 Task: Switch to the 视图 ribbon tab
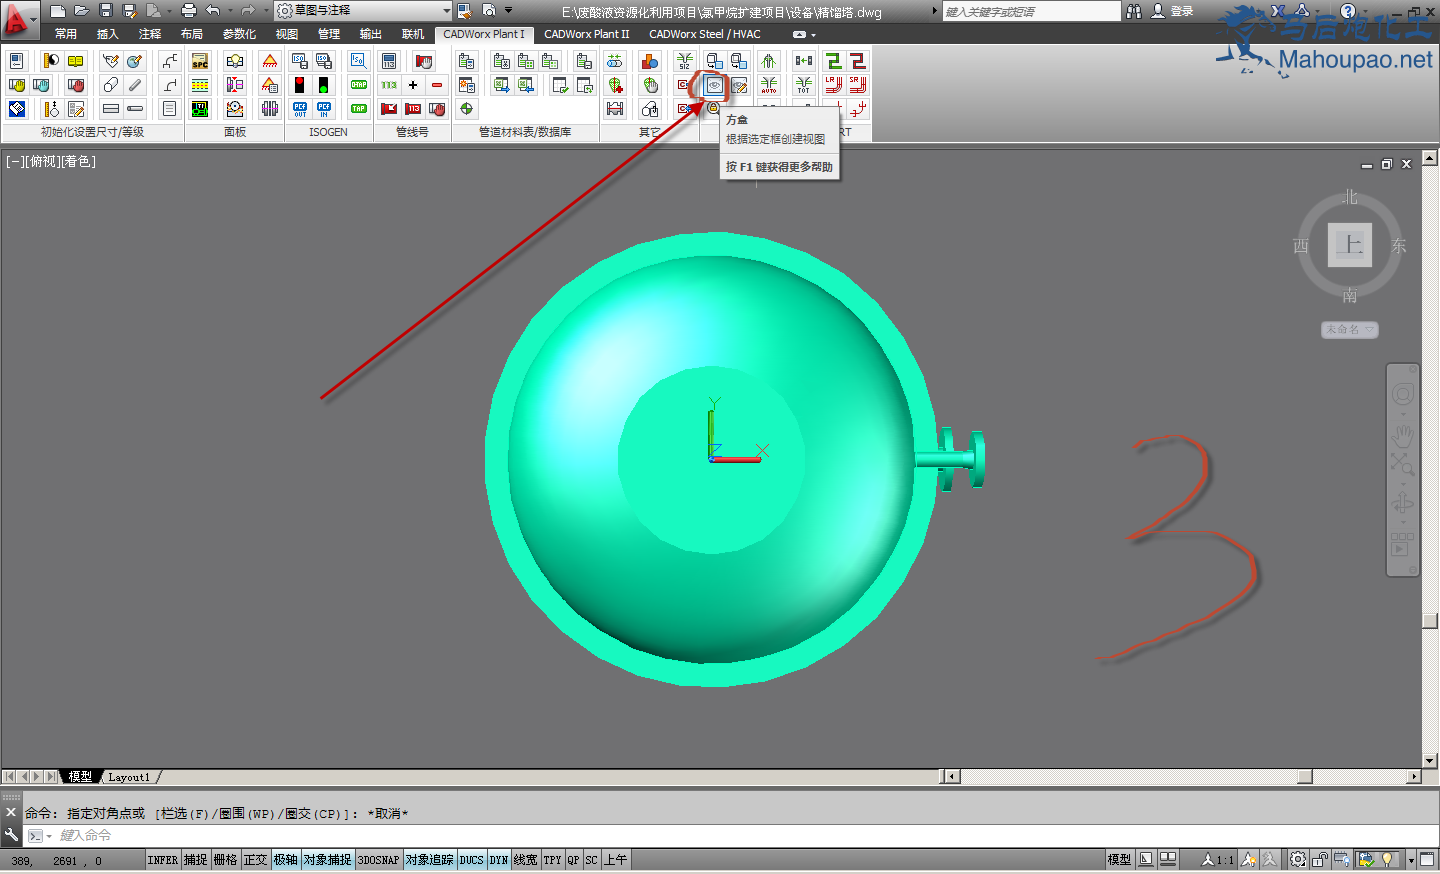(287, 34)
